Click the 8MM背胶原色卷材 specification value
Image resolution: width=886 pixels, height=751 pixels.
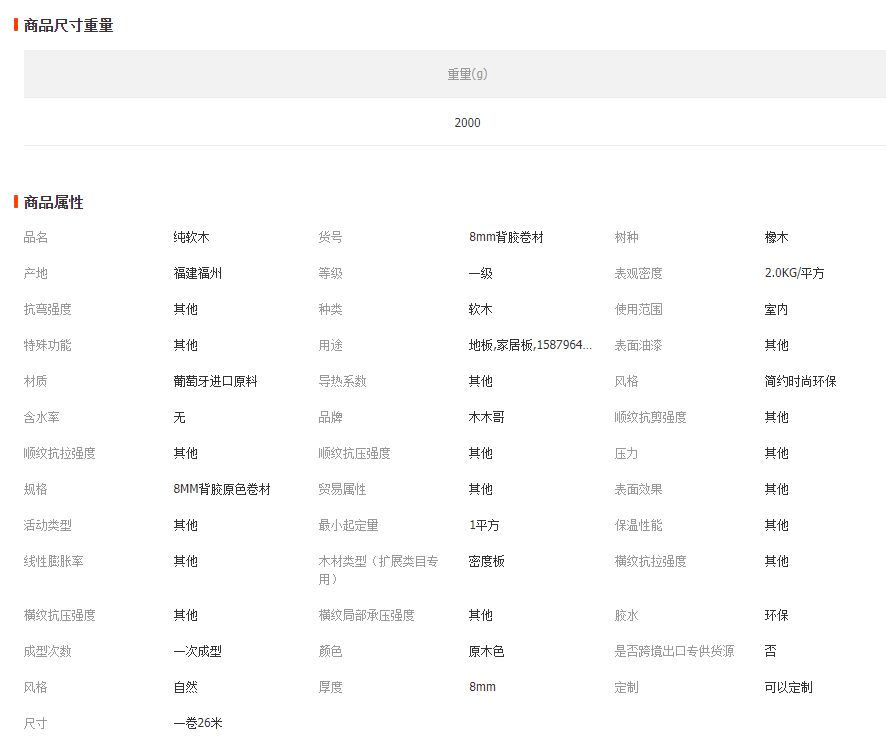point(222,489)
